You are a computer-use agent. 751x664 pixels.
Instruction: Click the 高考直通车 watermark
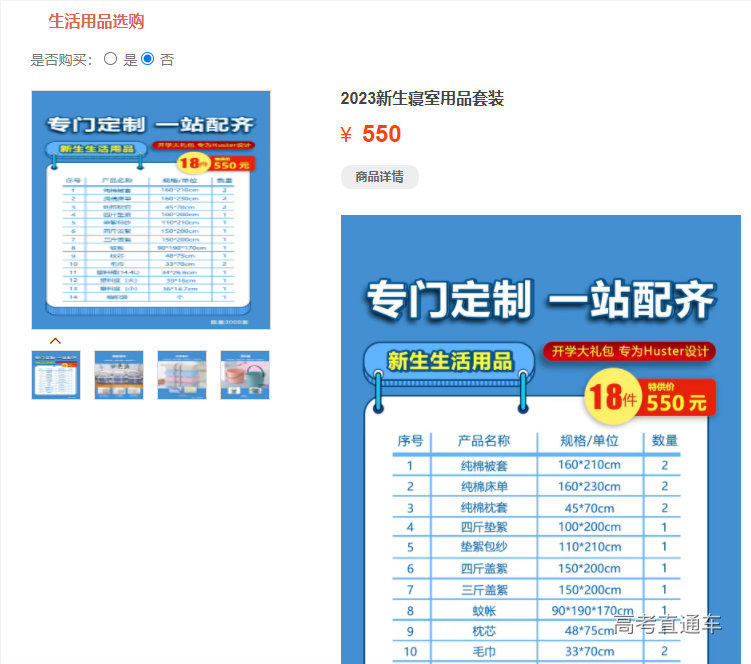click(668, 626)
